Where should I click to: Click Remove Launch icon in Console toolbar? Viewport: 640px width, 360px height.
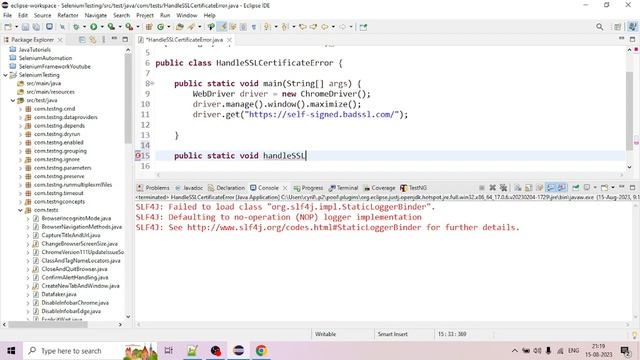(x=493, y=188)
